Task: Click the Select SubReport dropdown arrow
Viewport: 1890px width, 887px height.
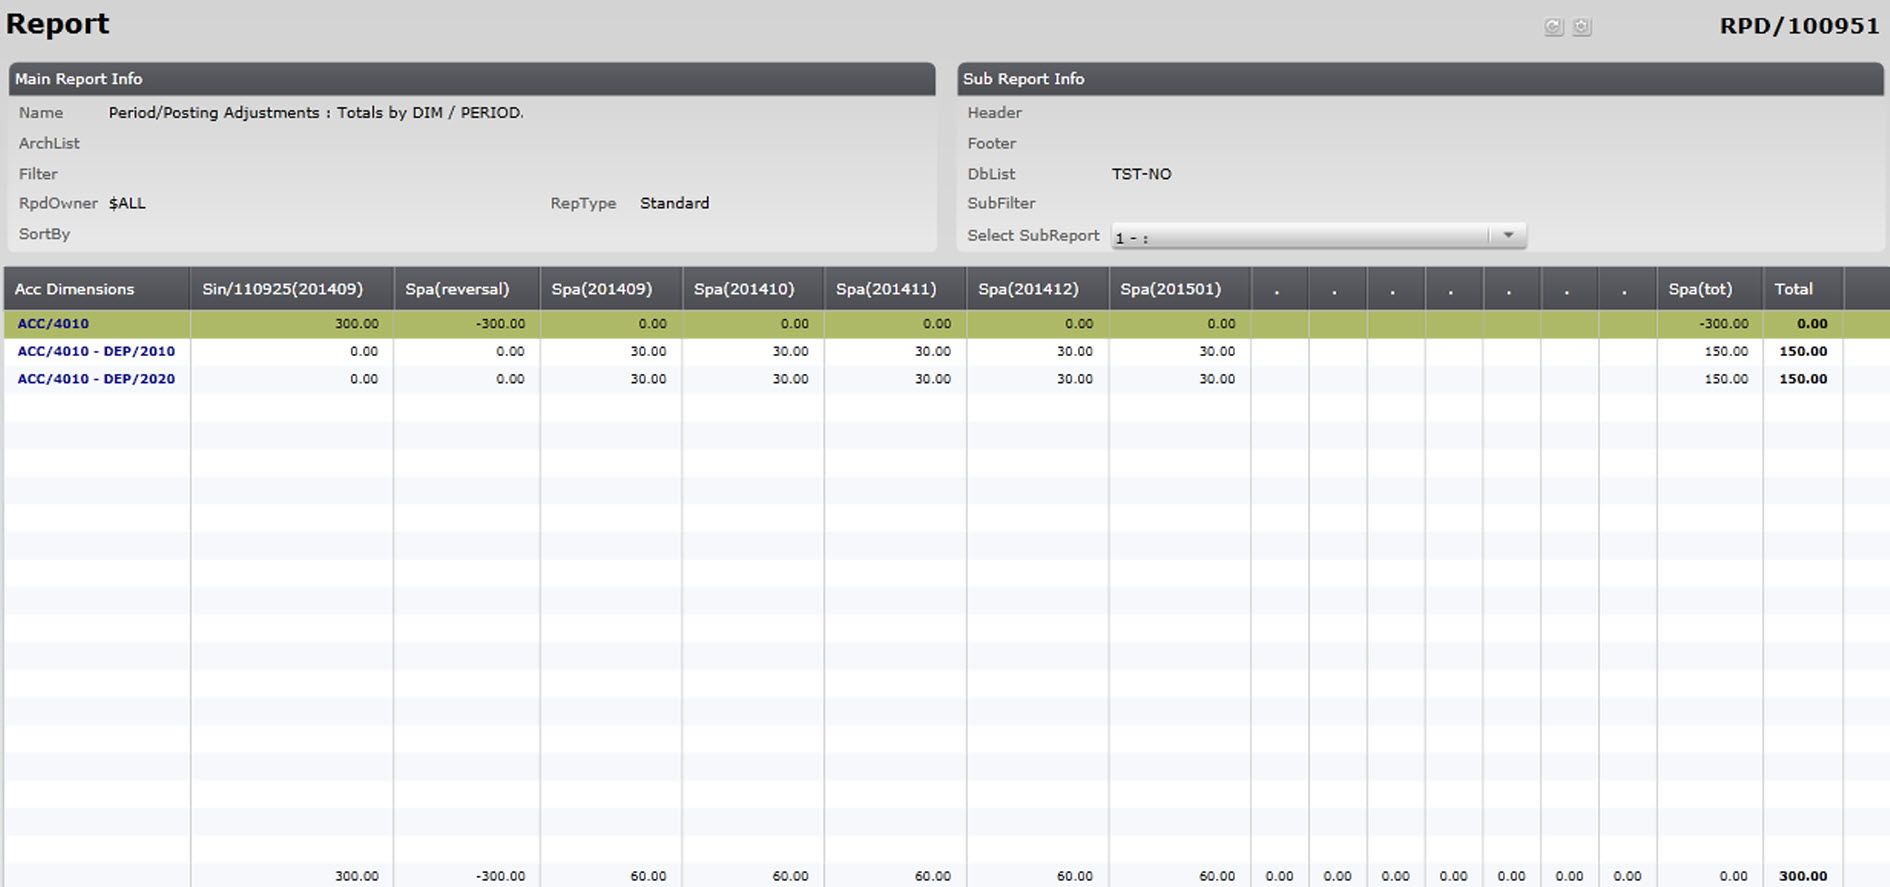Action: (x=1508, y=235)
